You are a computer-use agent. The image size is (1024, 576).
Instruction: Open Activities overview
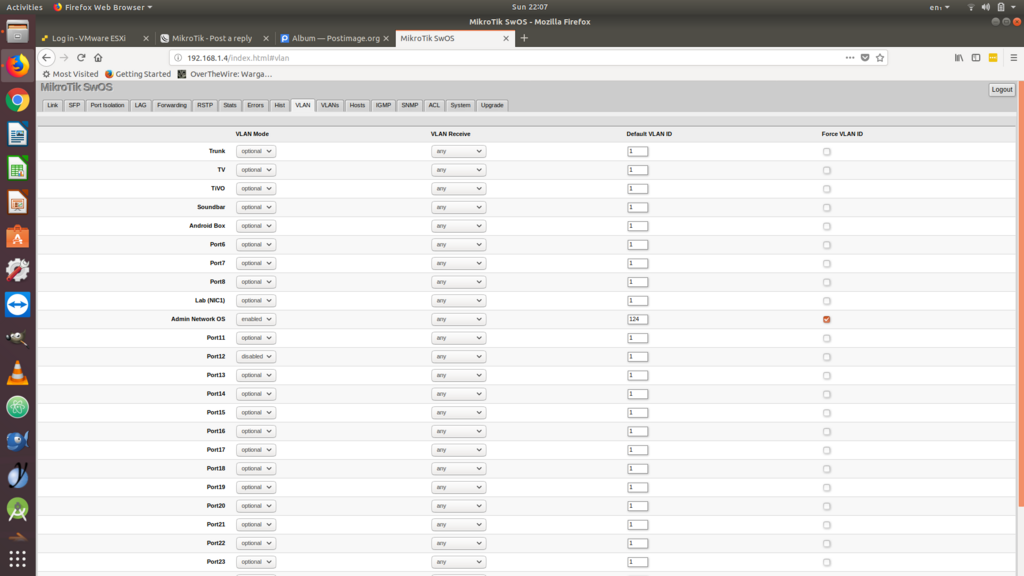point(24,7)
